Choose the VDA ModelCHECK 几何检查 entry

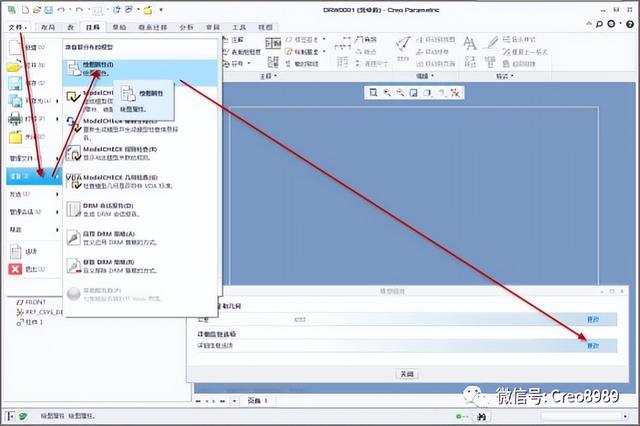pos(140,182)
